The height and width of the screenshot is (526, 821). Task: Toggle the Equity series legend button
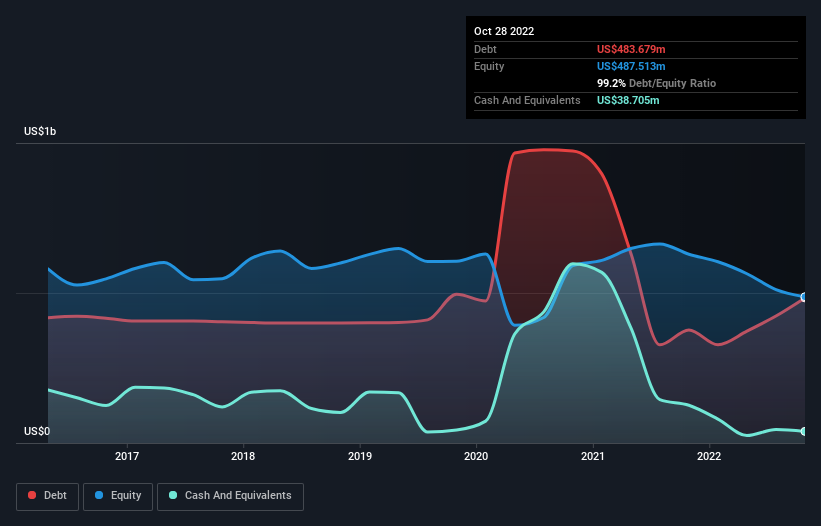118,496
